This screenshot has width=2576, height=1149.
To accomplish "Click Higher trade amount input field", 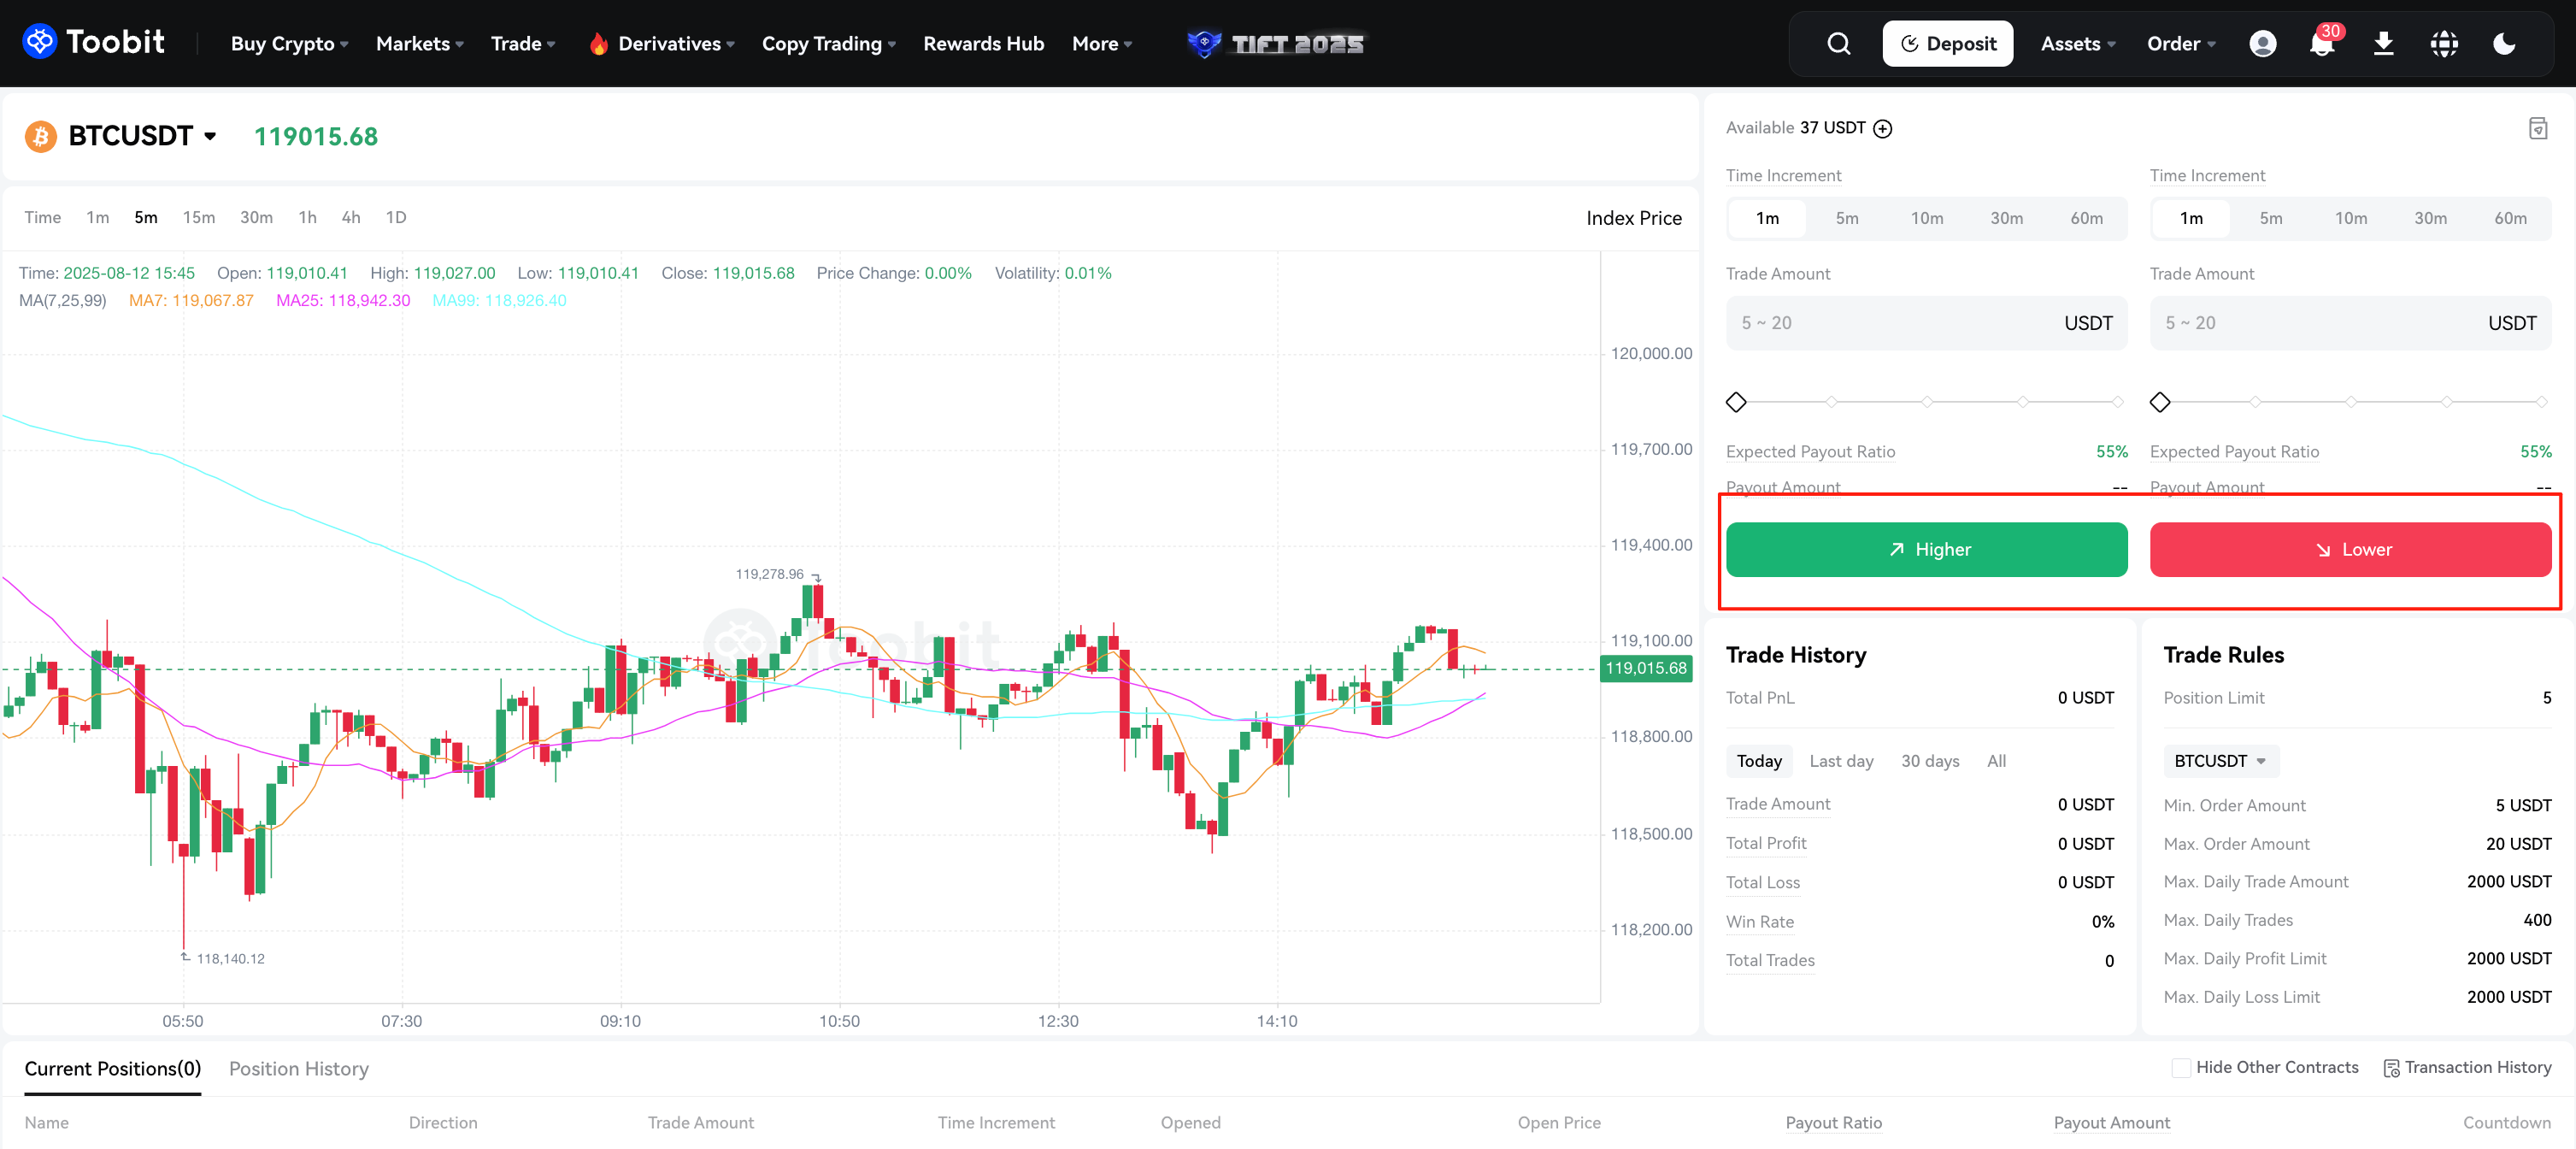I will coord(1926,322).
